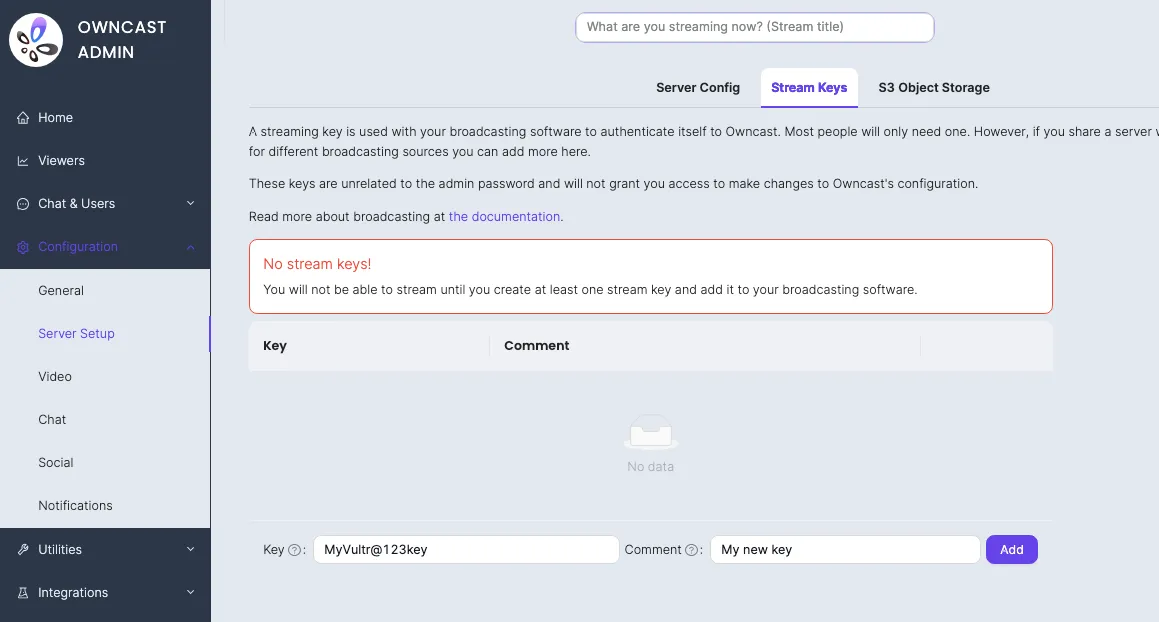Viewport: 1159px width, 622px height.
Task: Collapse the Configuration menu chevron
Action: (x=191, y=247)
